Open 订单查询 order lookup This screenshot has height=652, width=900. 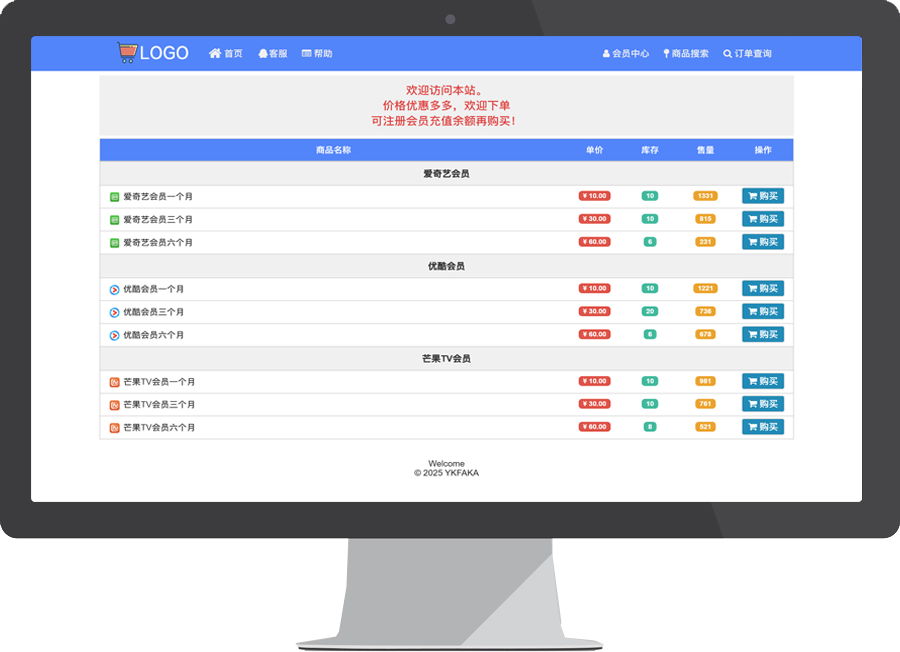coord(748,54)
